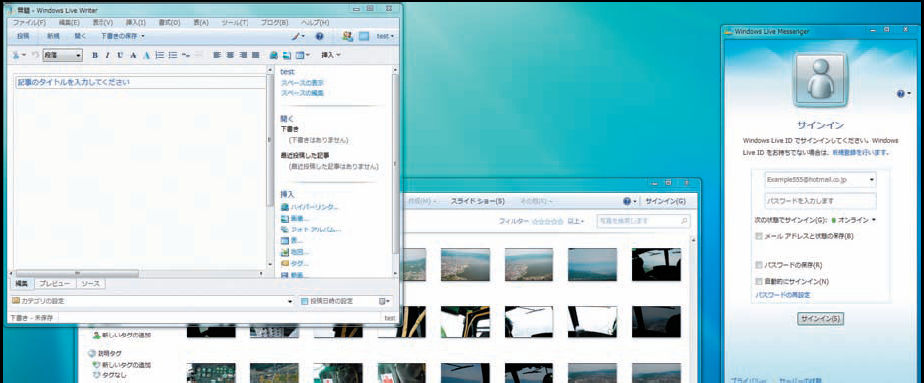This screenshot has height=383, width=924.
Task: Switch to the 'プレビュー' tab
Action: point(54,284)
